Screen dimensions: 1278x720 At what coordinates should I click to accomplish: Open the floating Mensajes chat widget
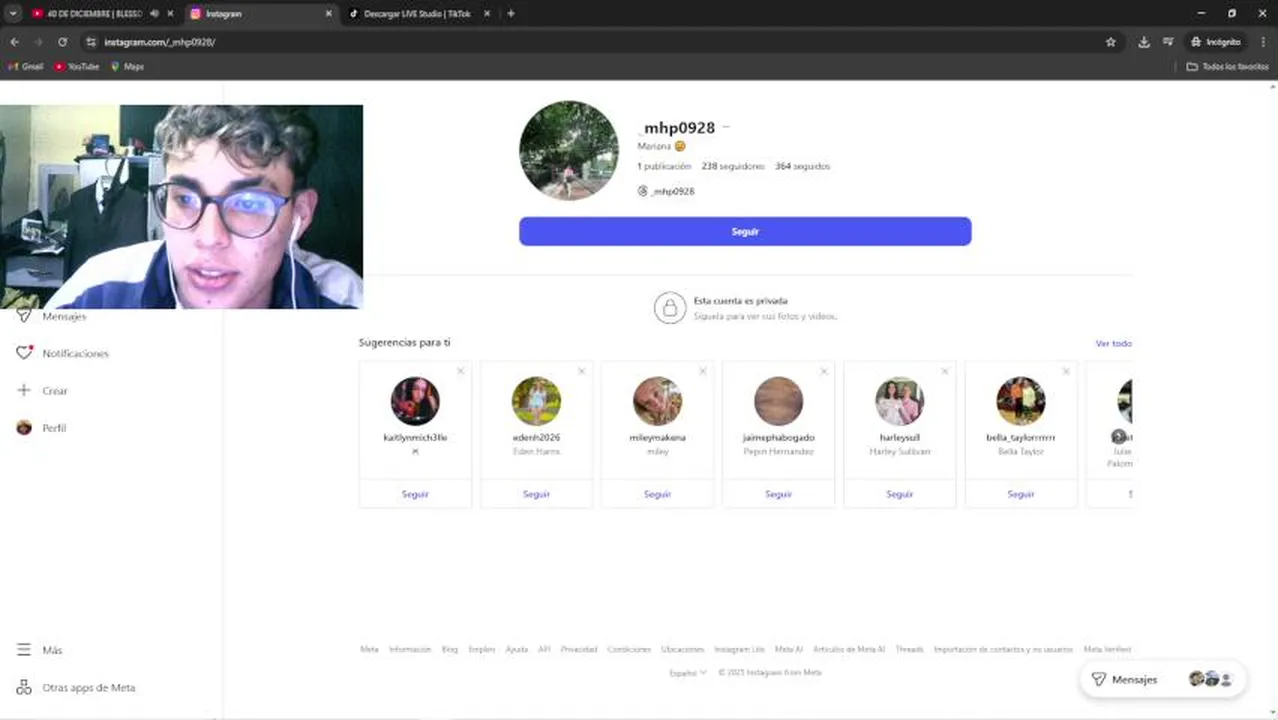coord(1162,679)
